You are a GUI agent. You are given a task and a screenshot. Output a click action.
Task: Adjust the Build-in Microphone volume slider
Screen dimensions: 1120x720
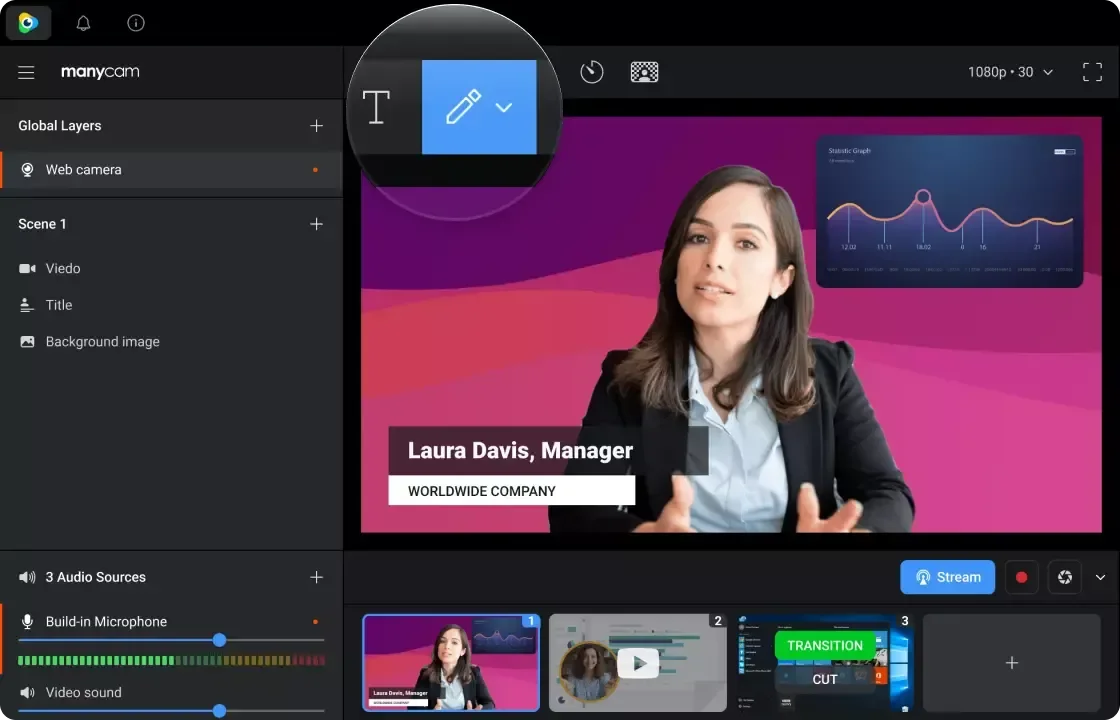pyautogui.click(x=219, y=640)
